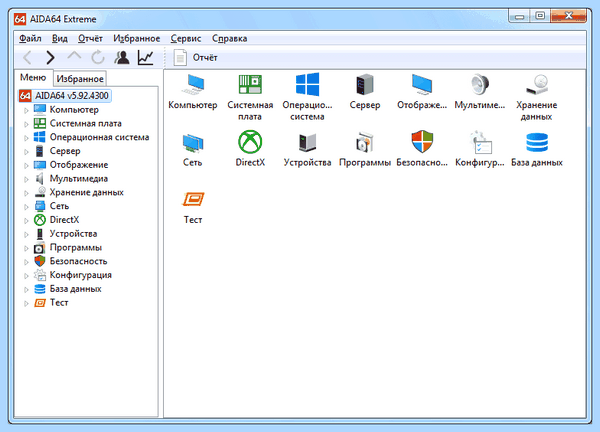Expand the Компьютер tree node
Viewport: 600px width, 432px height.
click(26, 110)
